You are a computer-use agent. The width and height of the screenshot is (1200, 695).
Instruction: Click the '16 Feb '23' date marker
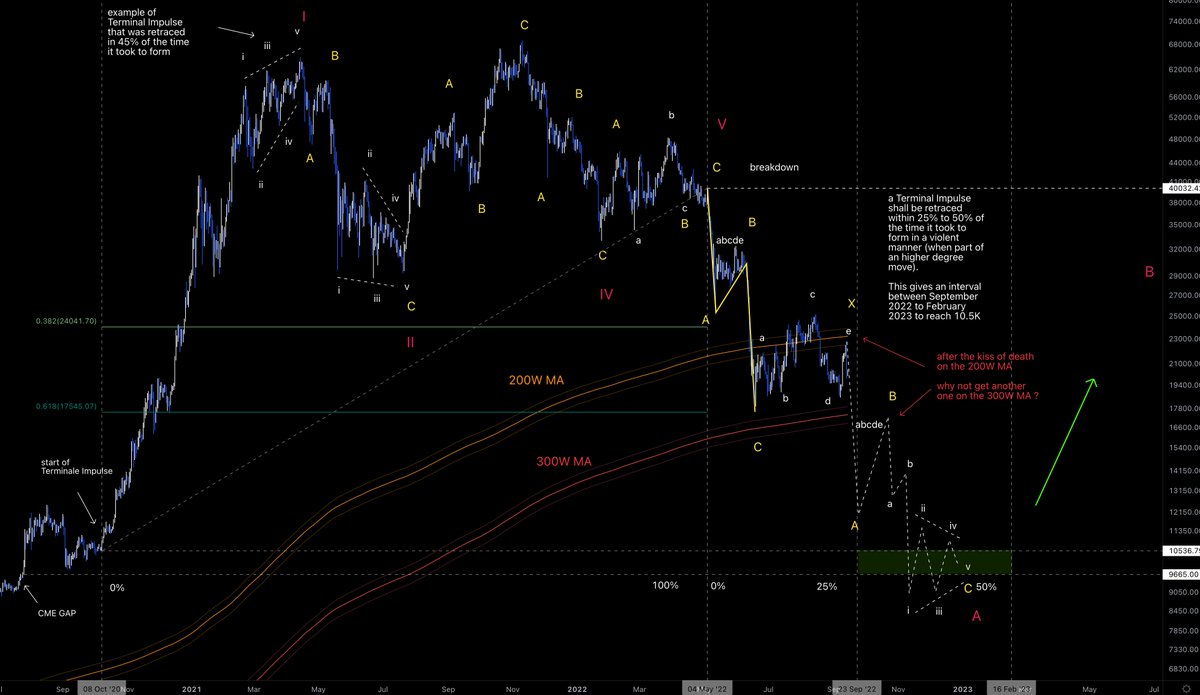[1011, 688]
